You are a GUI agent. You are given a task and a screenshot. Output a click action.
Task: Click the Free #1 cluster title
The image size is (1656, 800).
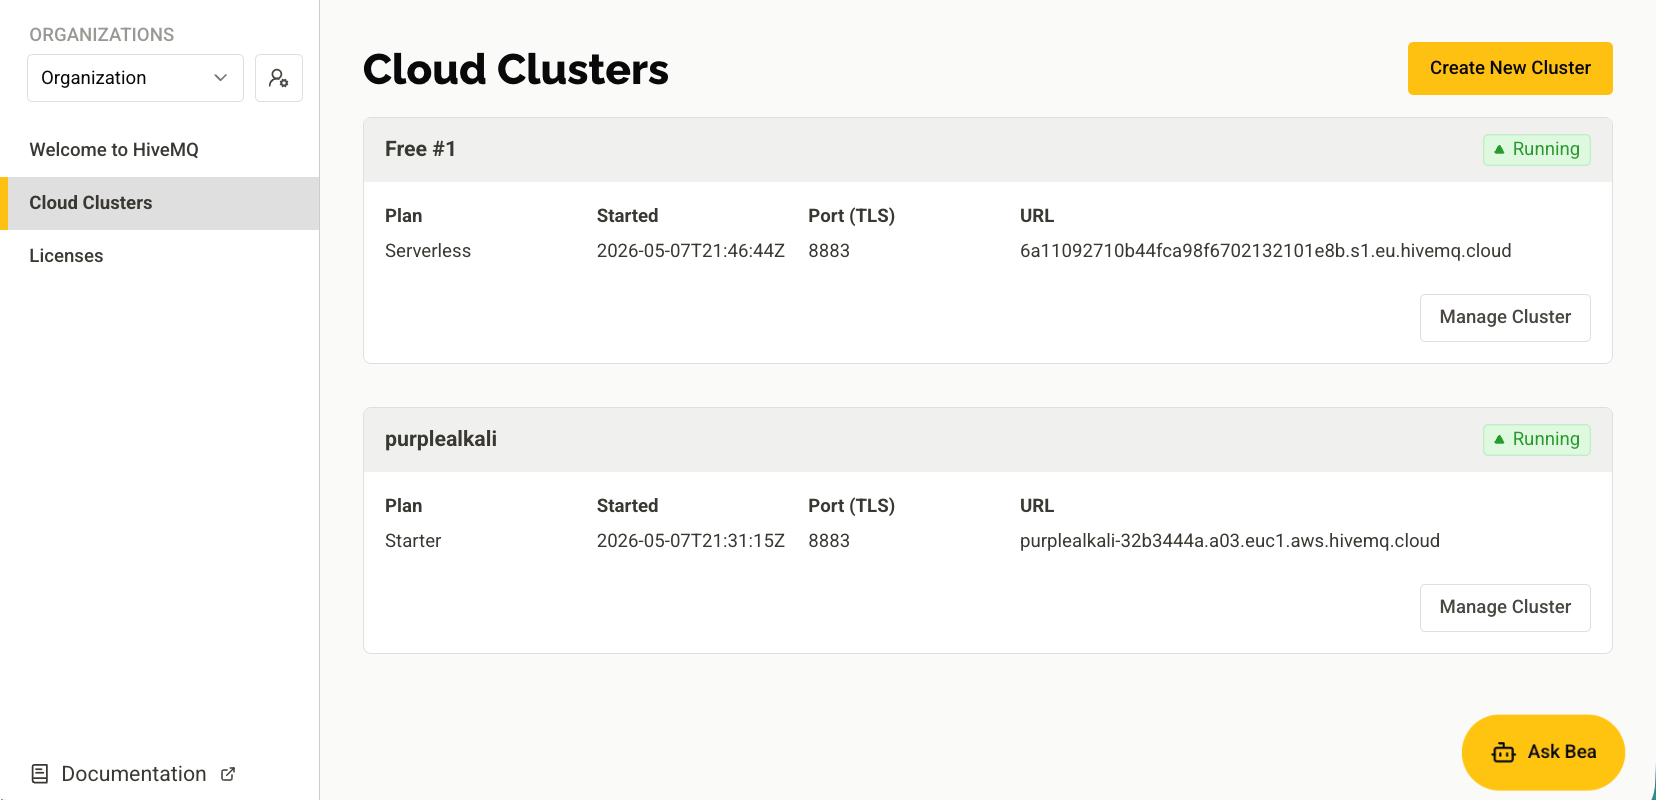pyautogui.click(x=420, y=149)
